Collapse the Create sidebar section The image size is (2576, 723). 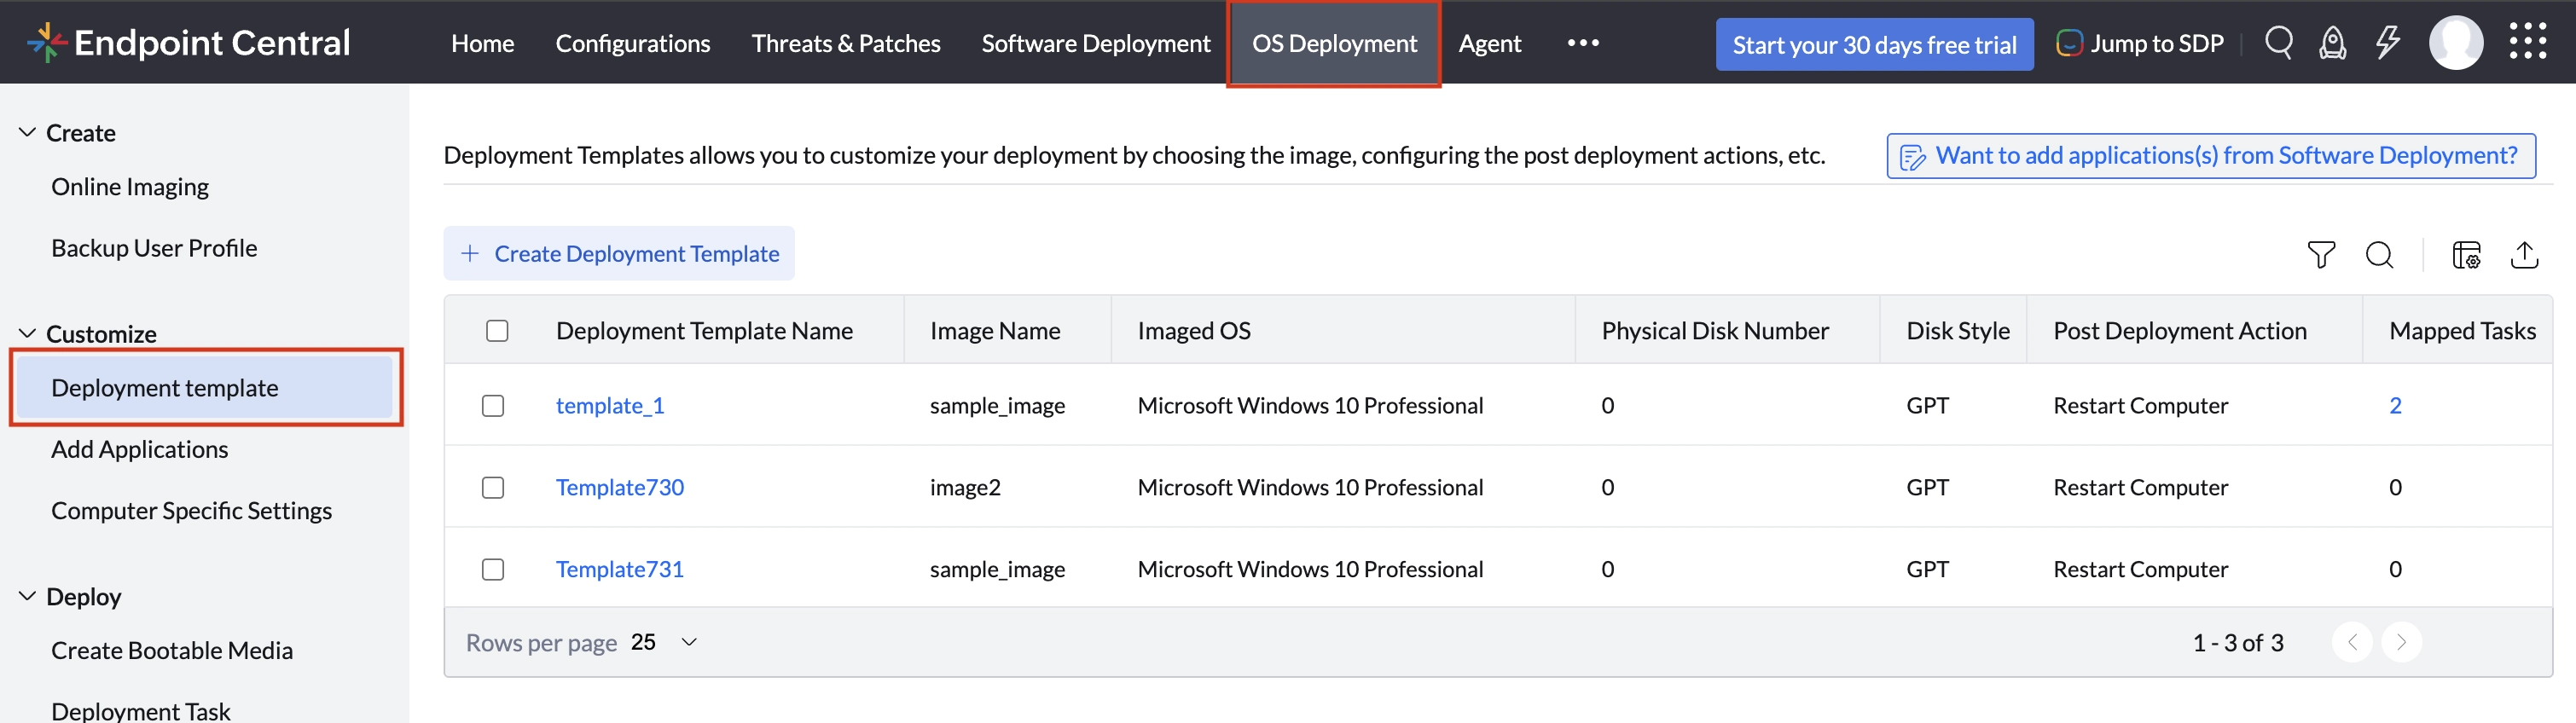[27, 132]
